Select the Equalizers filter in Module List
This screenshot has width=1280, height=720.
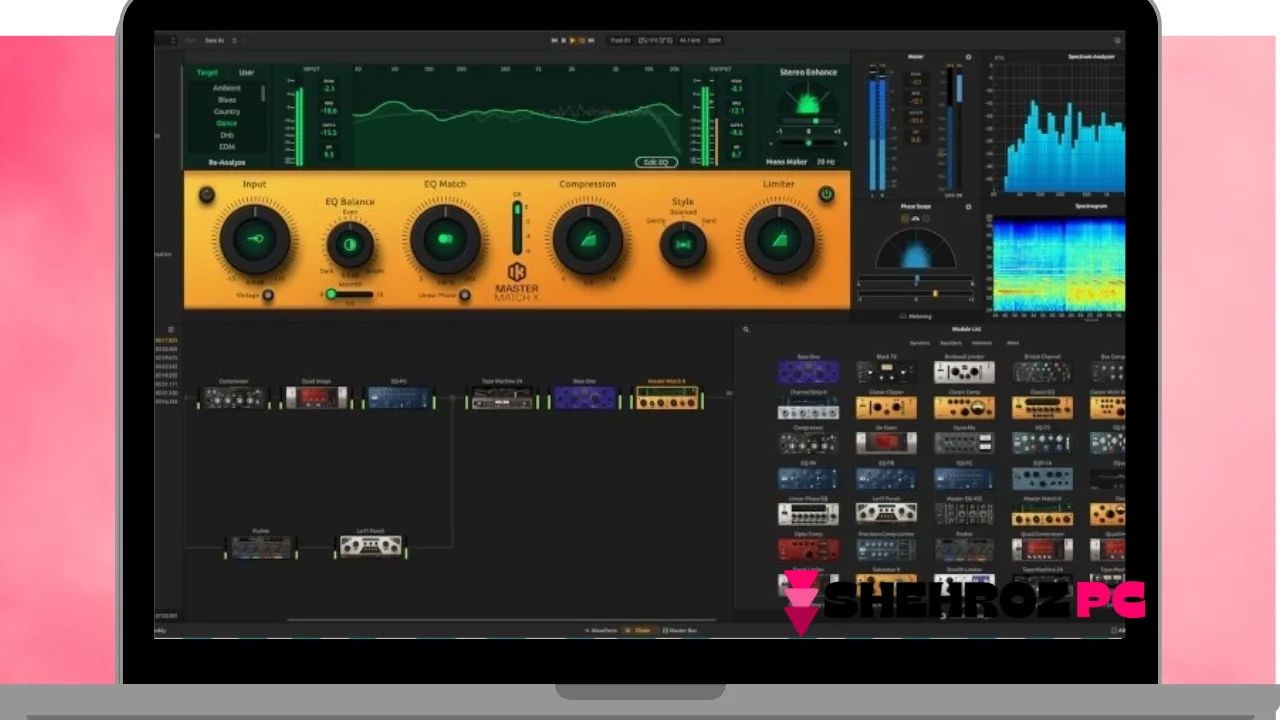[950, 343]
